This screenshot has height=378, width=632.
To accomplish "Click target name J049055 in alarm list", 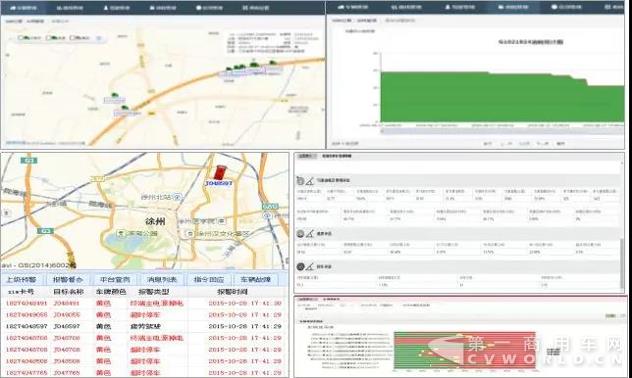I will (67, 315).
